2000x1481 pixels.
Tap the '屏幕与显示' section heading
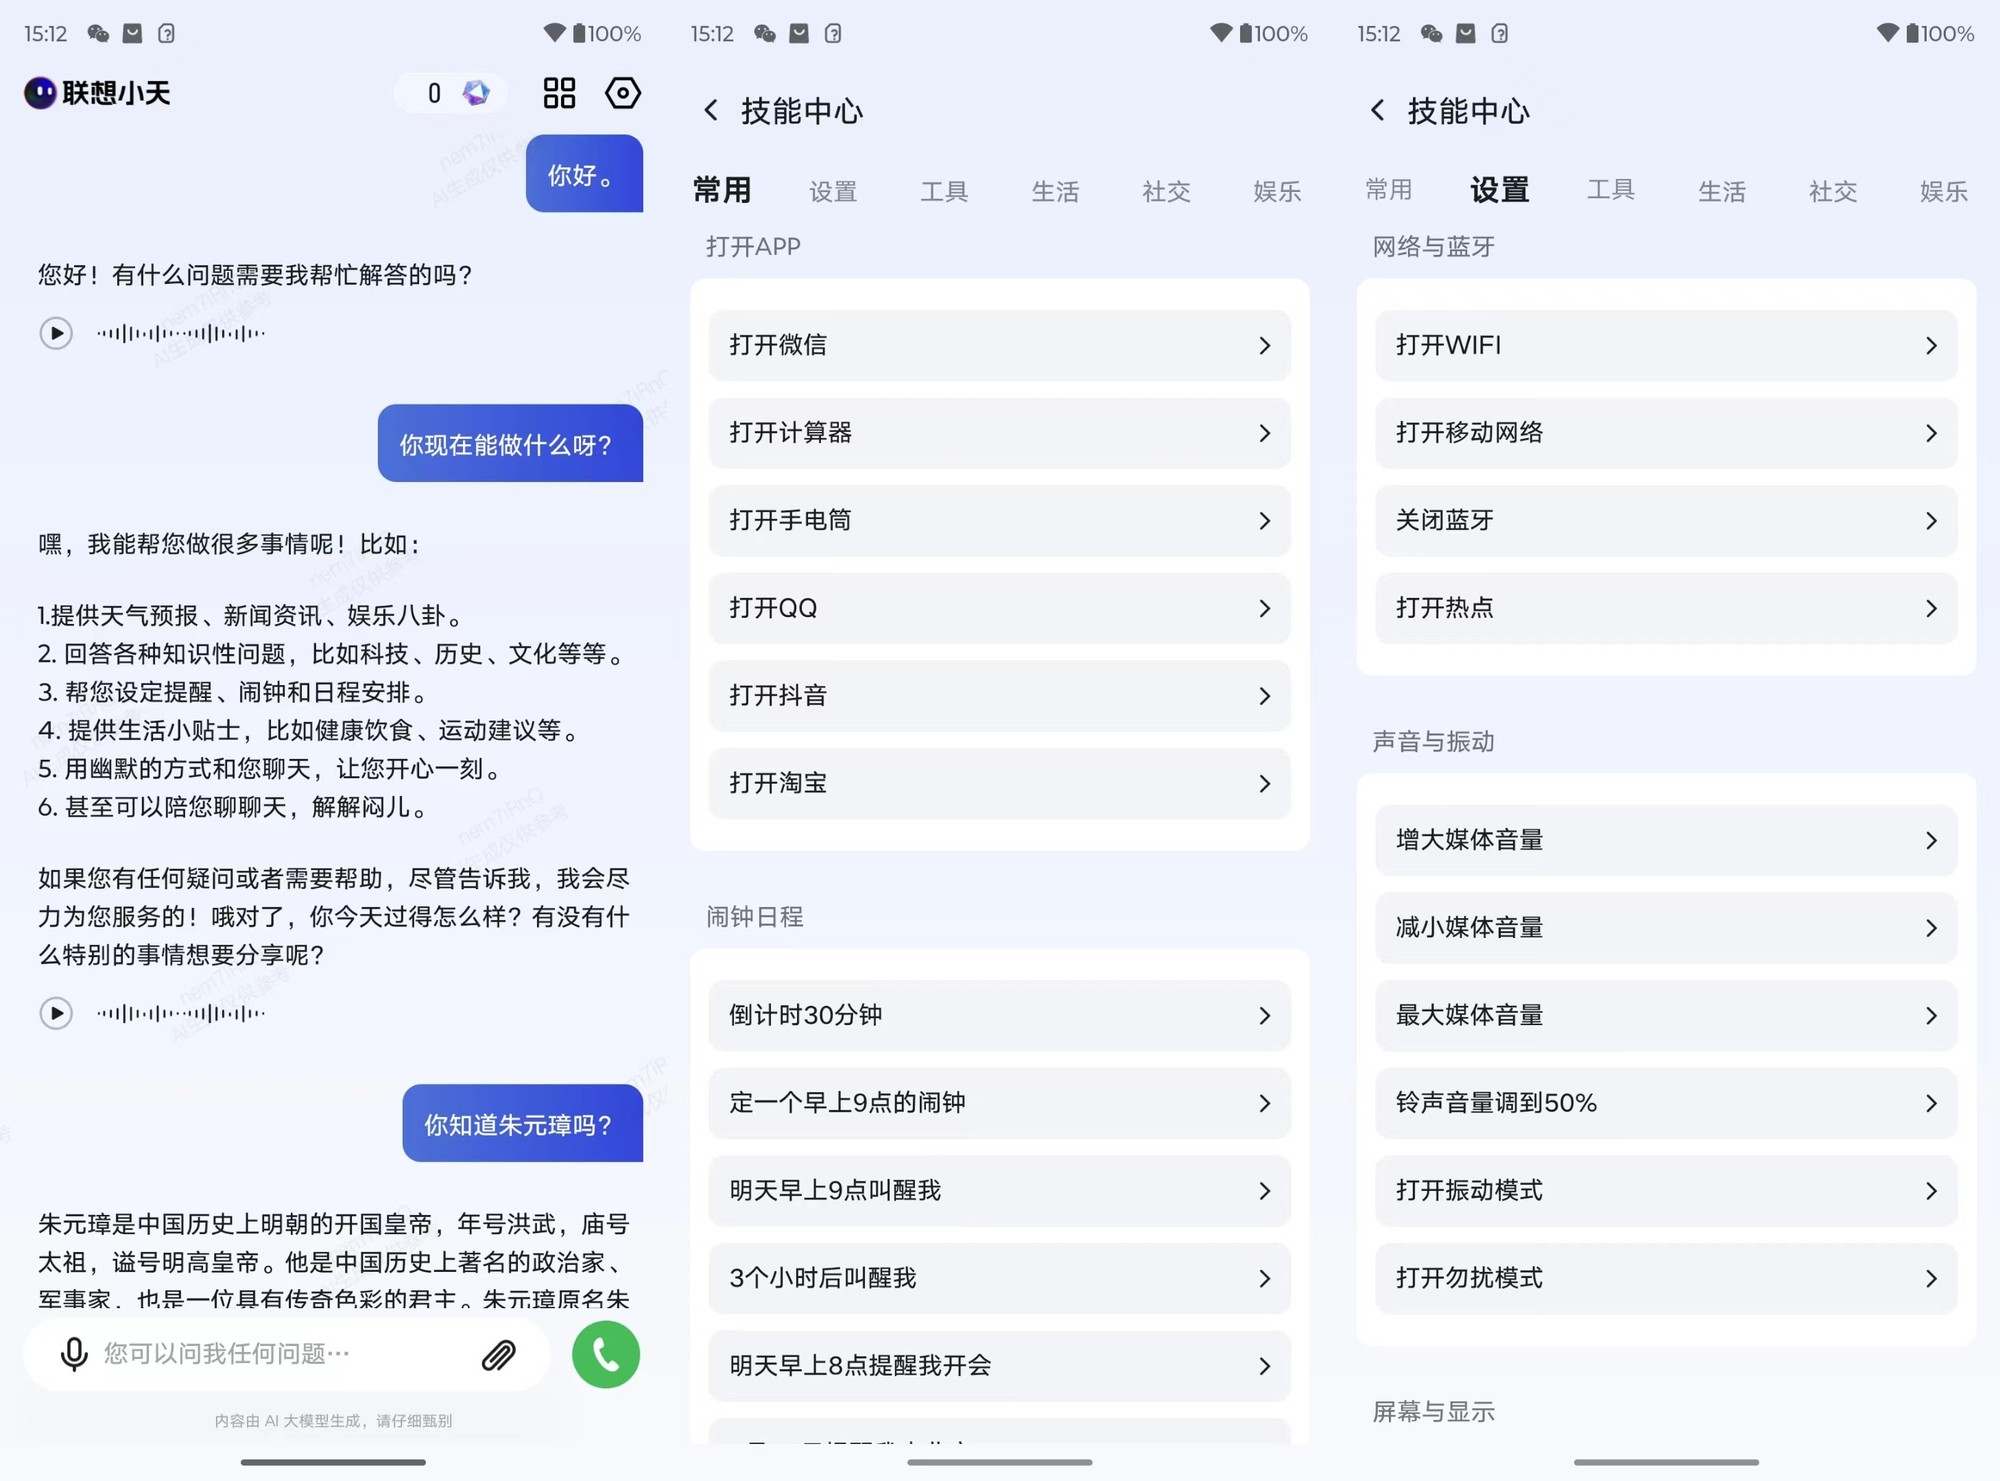tap(1433, 1412)
